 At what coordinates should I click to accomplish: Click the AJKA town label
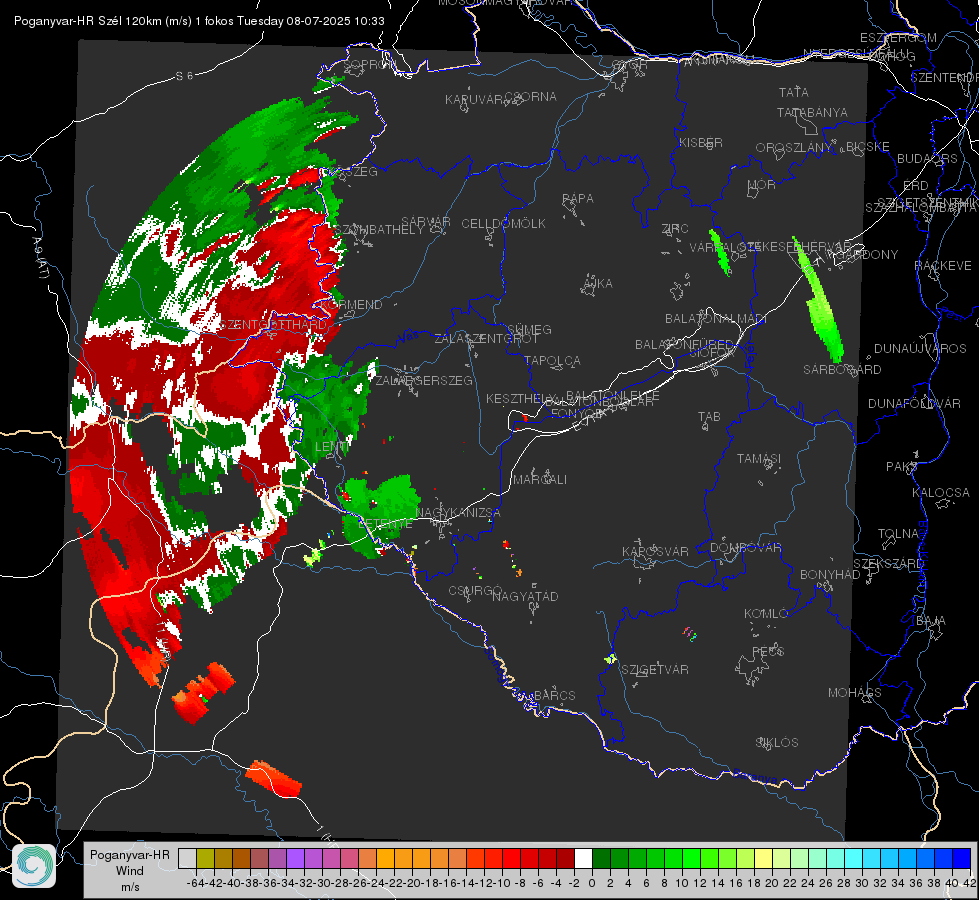coord(598,284)
